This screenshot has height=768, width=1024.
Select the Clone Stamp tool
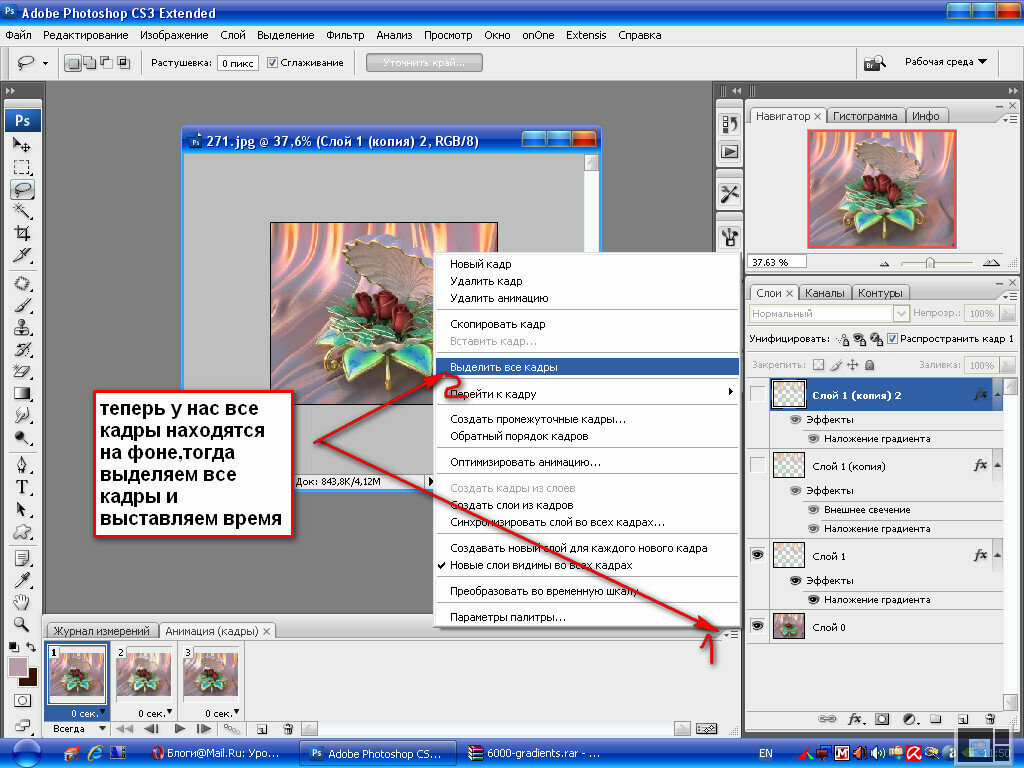coord(22,327)
